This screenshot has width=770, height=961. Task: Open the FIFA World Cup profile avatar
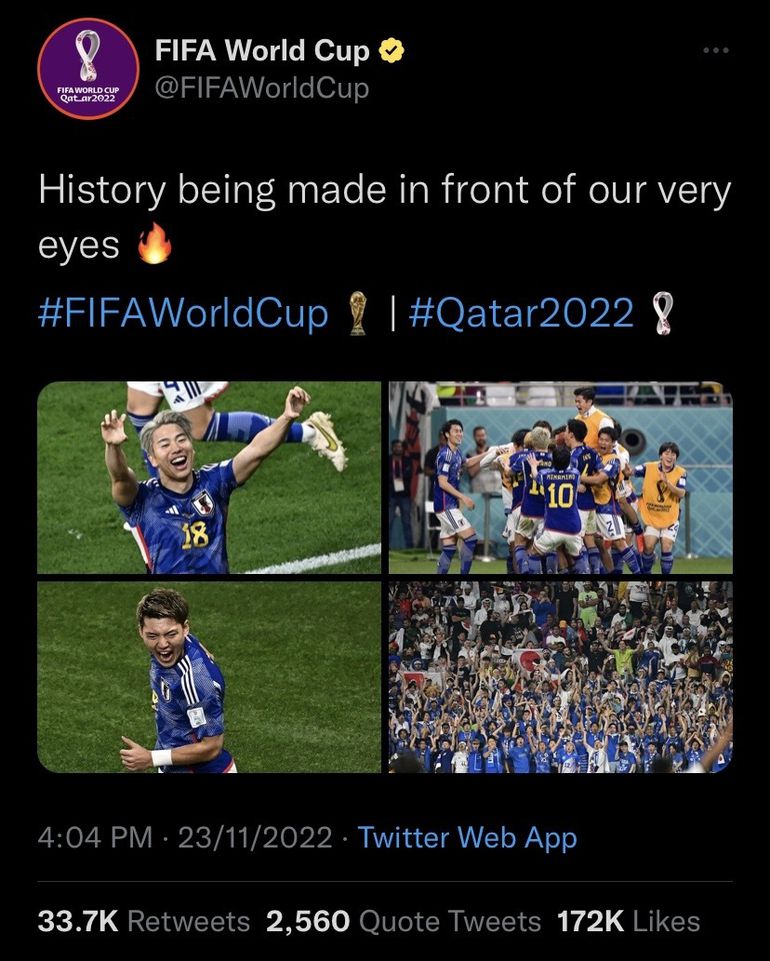coord(87,69)
